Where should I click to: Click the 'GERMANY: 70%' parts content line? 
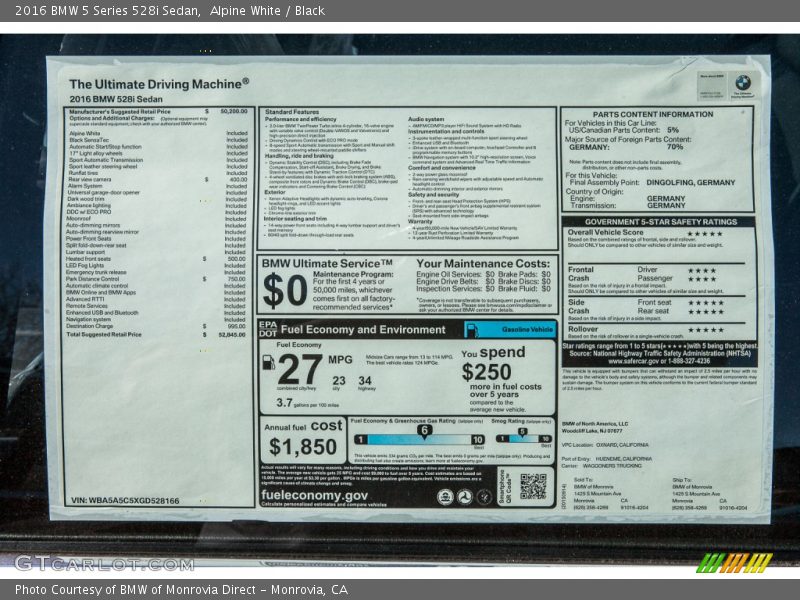(x=626, y=147)
